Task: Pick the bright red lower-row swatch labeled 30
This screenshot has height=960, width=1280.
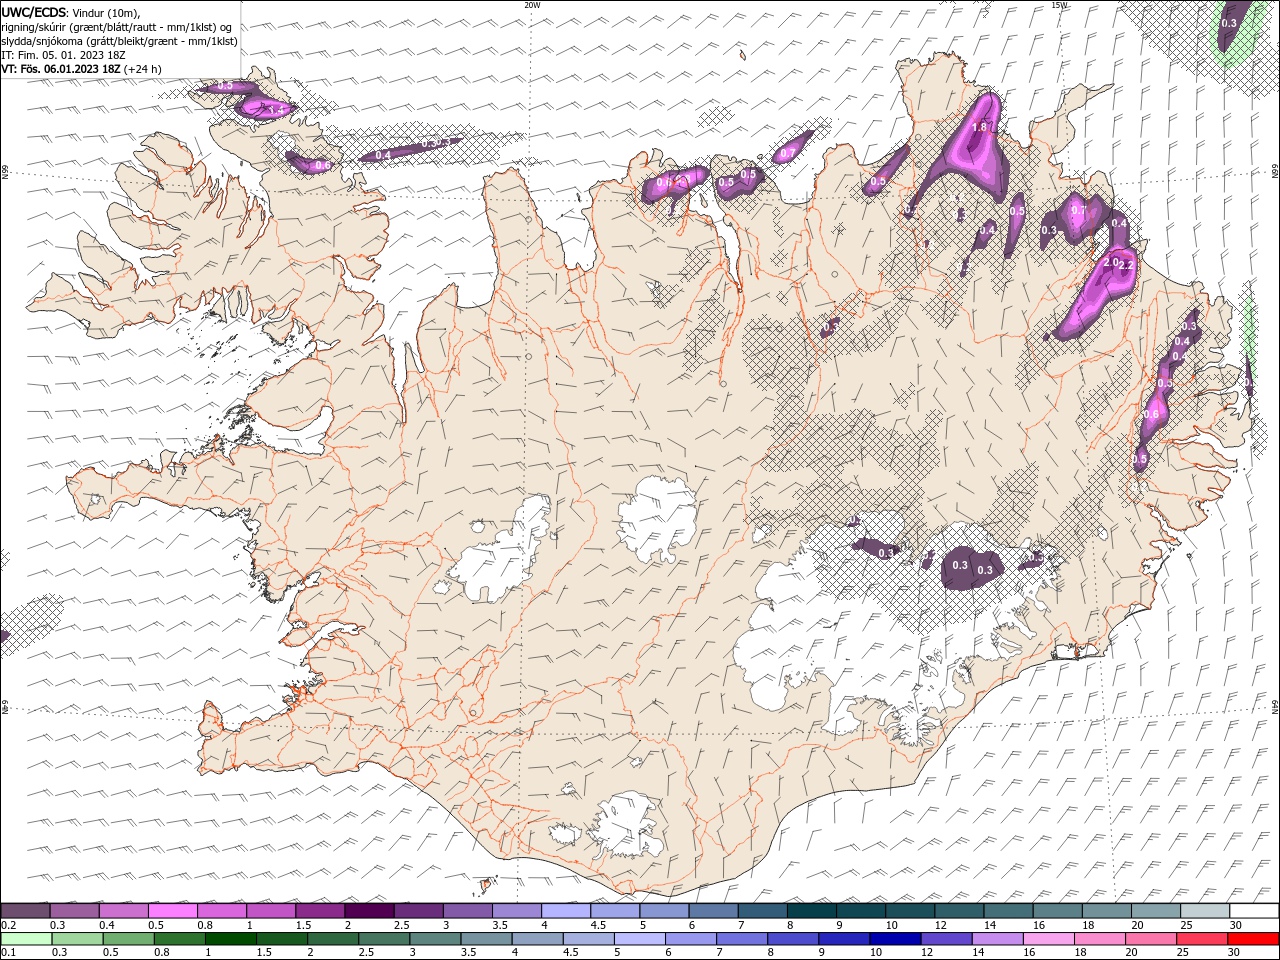Action: point(1254,939)
